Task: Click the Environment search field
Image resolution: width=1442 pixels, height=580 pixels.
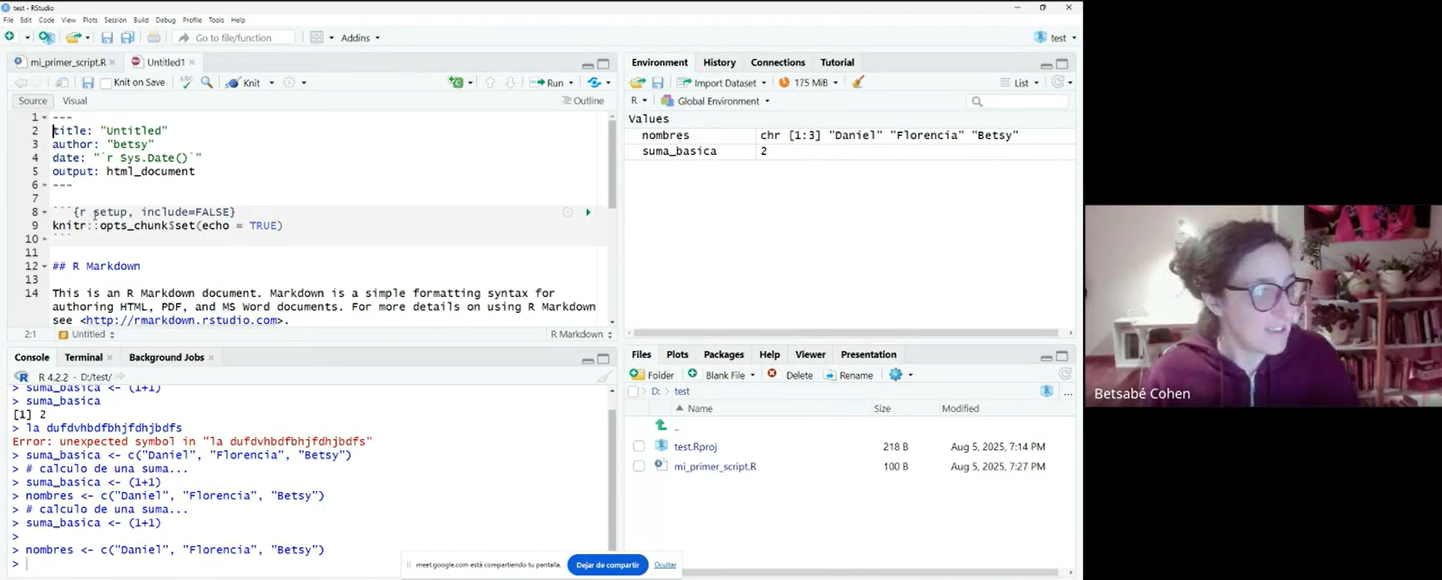Action: coord(1020,101)
